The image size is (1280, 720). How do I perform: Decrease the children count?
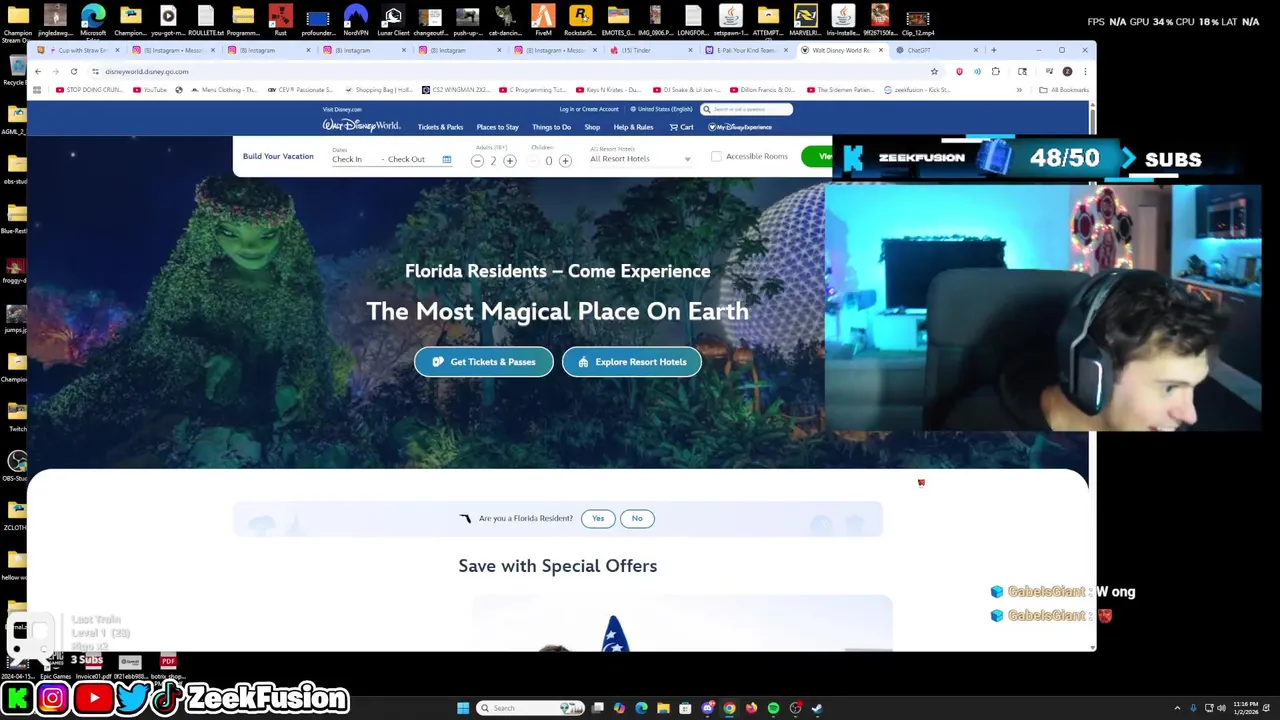[x=533, y=161]
